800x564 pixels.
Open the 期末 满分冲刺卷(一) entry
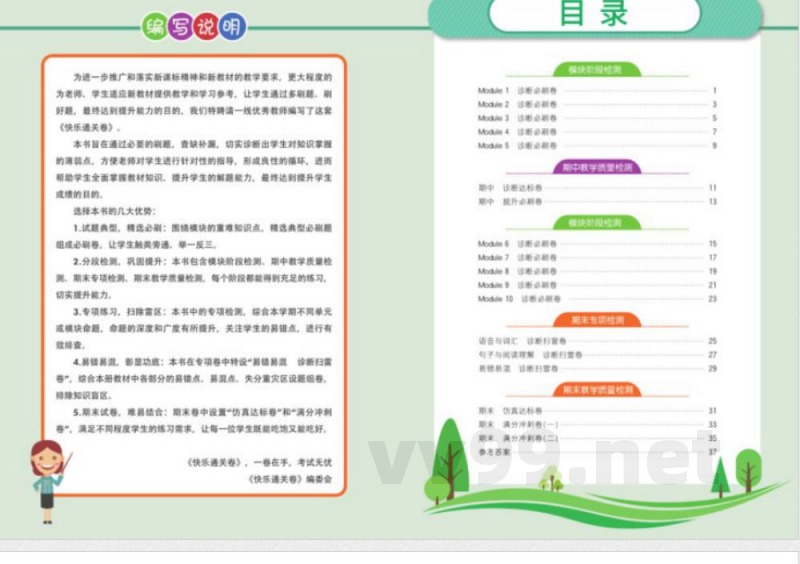tap(597, 424)
